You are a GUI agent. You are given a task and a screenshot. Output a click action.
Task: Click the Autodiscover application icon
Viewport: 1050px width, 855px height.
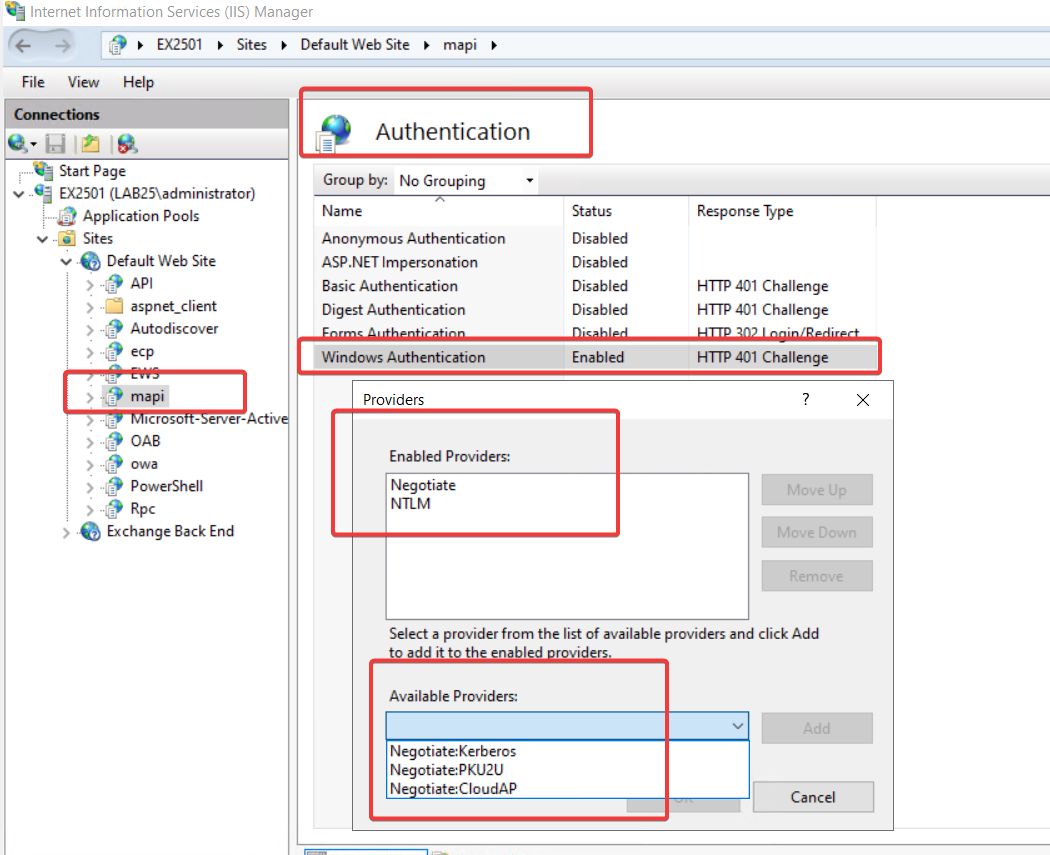(115, 329)
